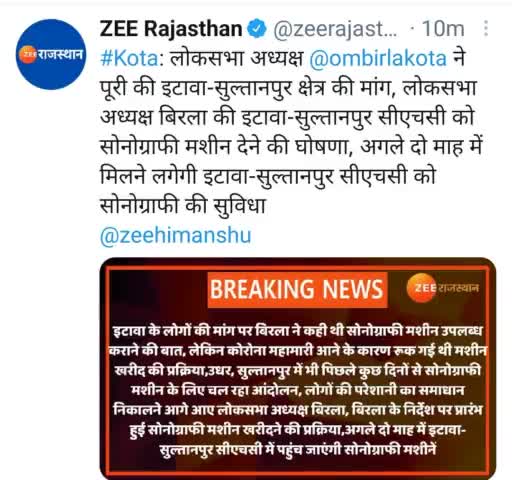
Task: Open the @zeehimanshu mention
Action: (175, 235)
